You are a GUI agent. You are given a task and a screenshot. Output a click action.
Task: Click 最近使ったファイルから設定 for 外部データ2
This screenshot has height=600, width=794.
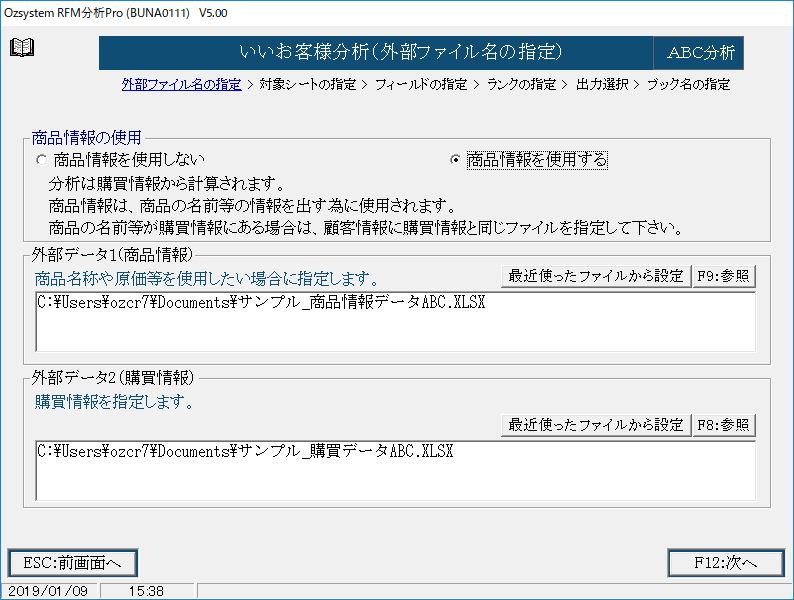tap(596, 425)
